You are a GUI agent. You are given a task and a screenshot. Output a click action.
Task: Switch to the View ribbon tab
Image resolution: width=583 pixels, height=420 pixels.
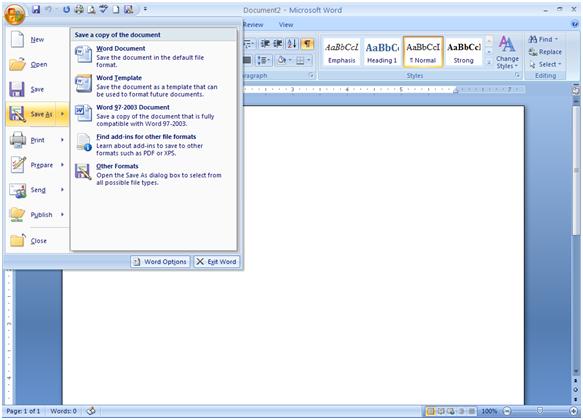click(286, 25)
